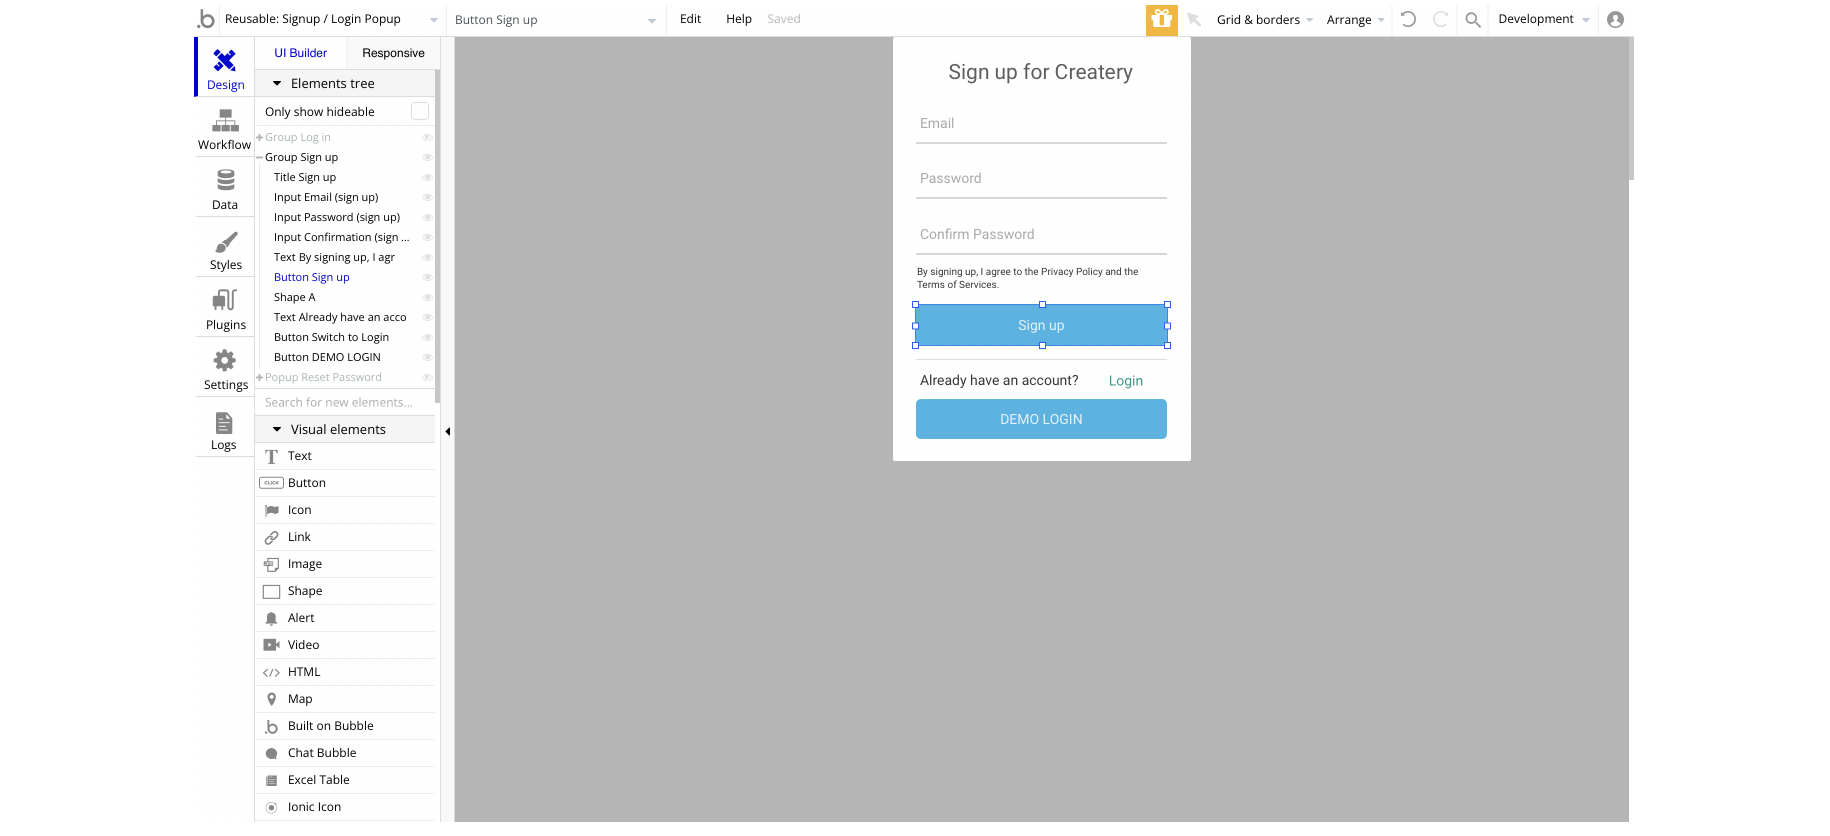Toggle visibility eye for Button DEMO LOGIN row
This screenshot has height=836, width=1830.
427,357
